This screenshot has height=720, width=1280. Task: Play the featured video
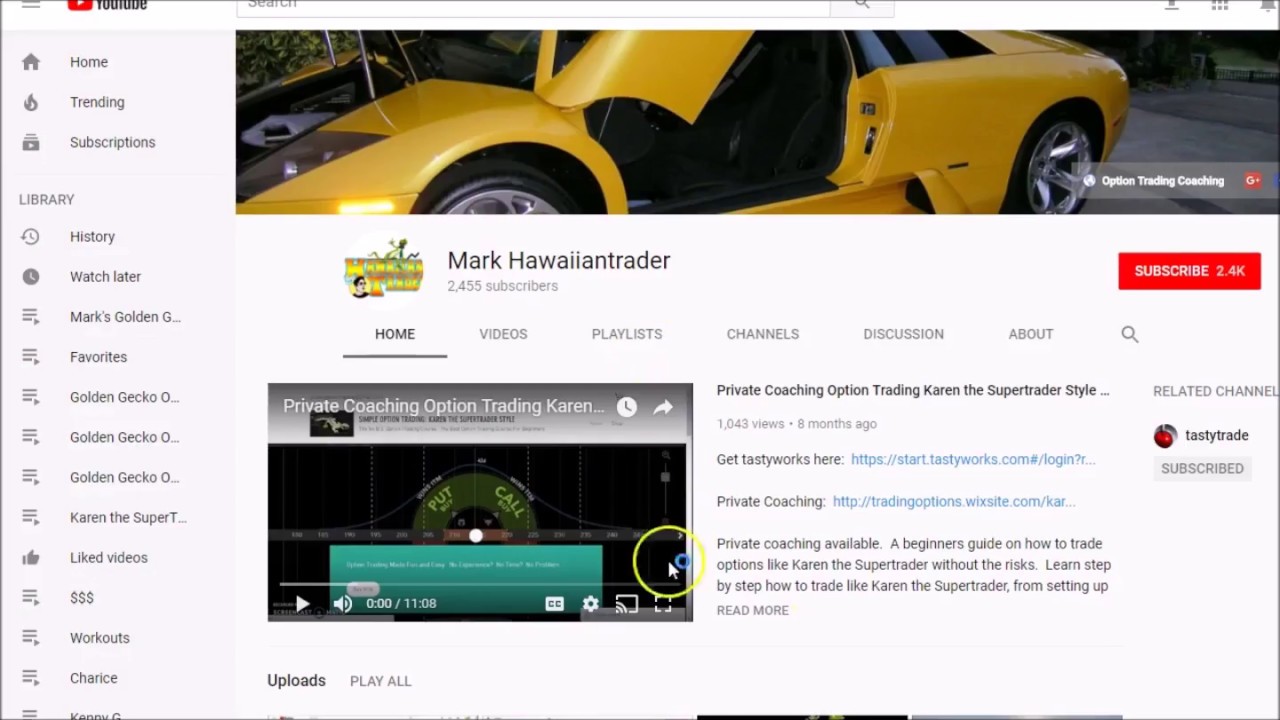[x=302, y=603]
